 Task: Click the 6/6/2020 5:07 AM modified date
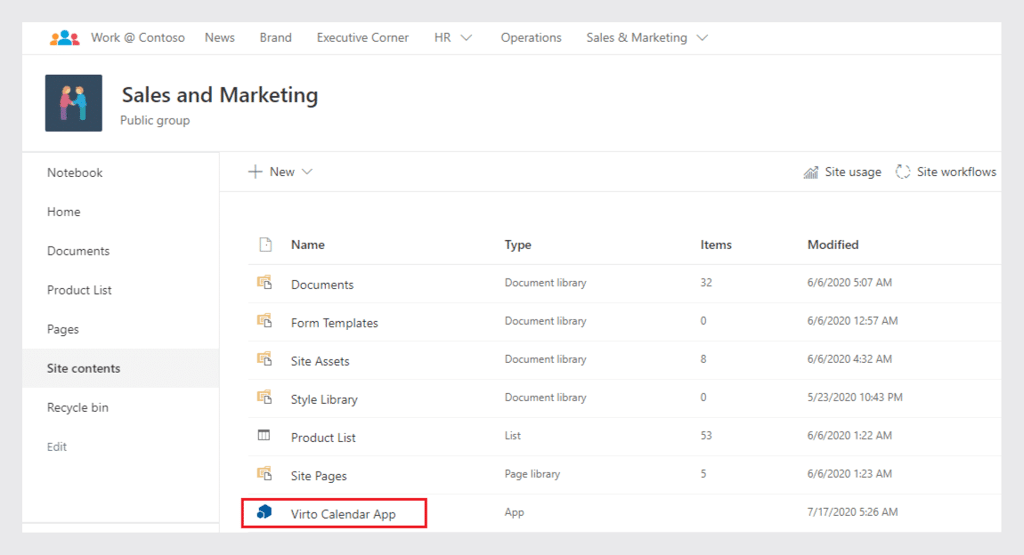(850, 283)
